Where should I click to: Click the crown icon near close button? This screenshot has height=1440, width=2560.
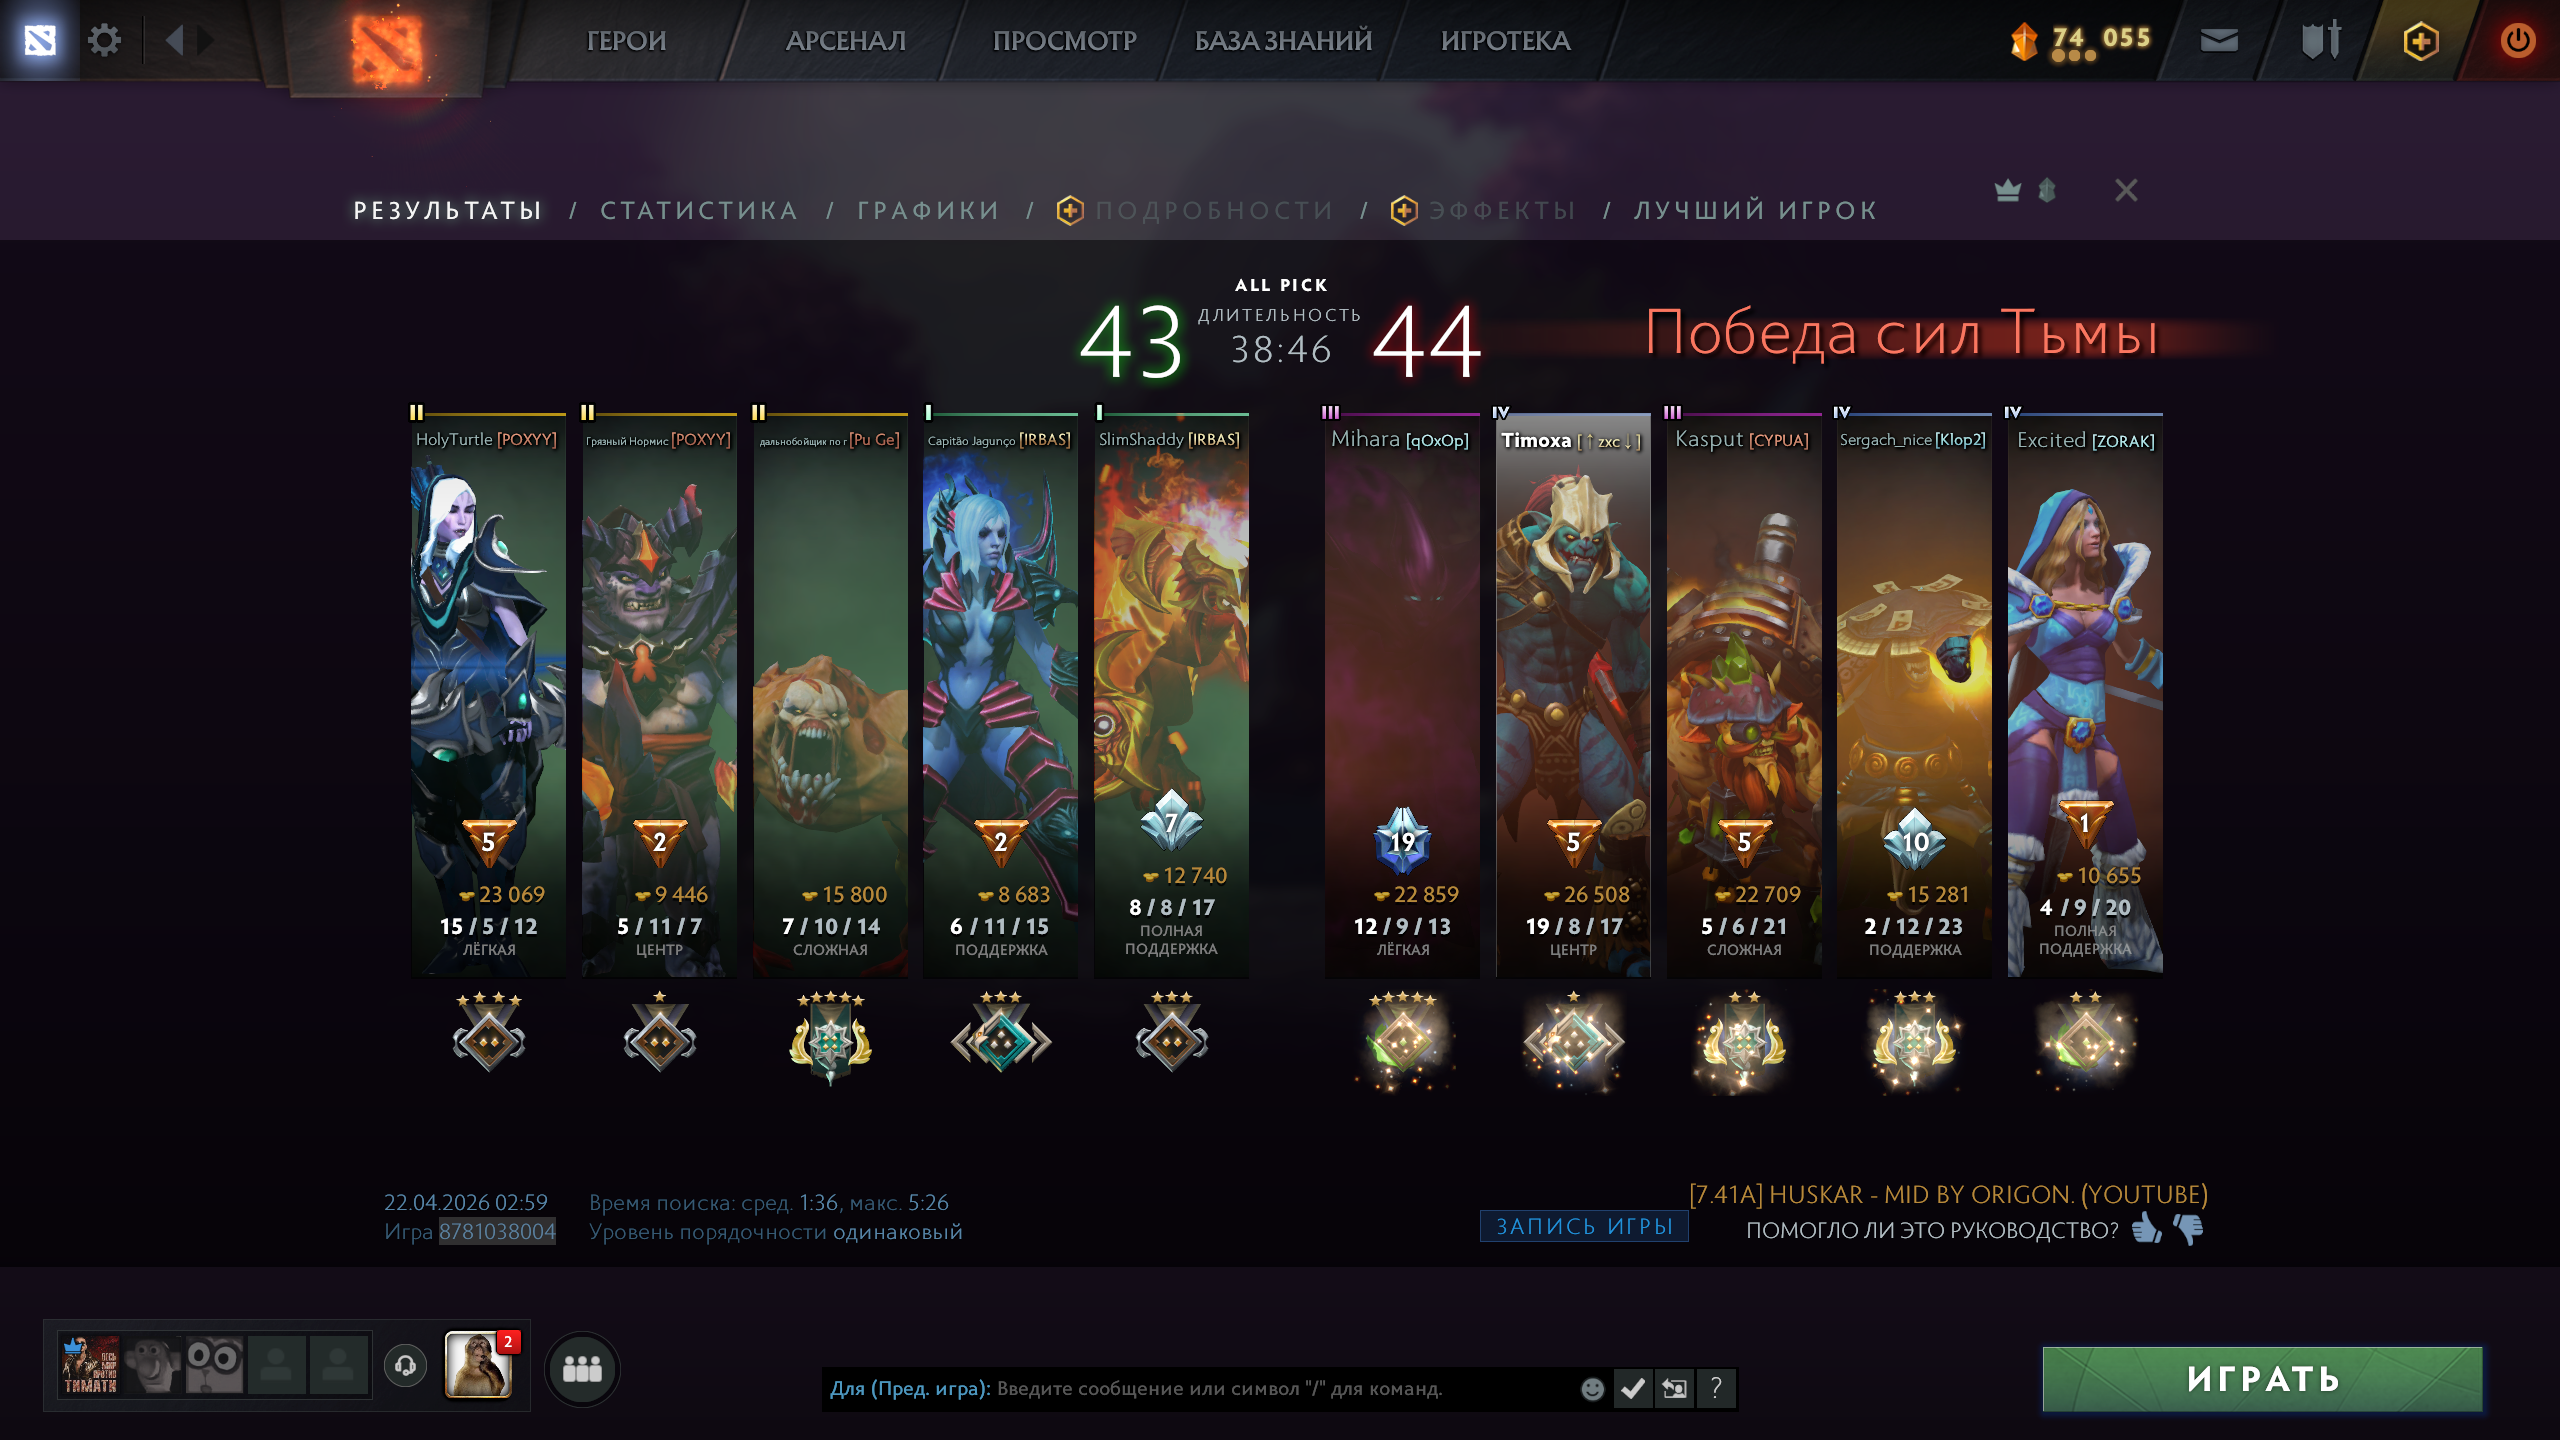point(2007,190)
